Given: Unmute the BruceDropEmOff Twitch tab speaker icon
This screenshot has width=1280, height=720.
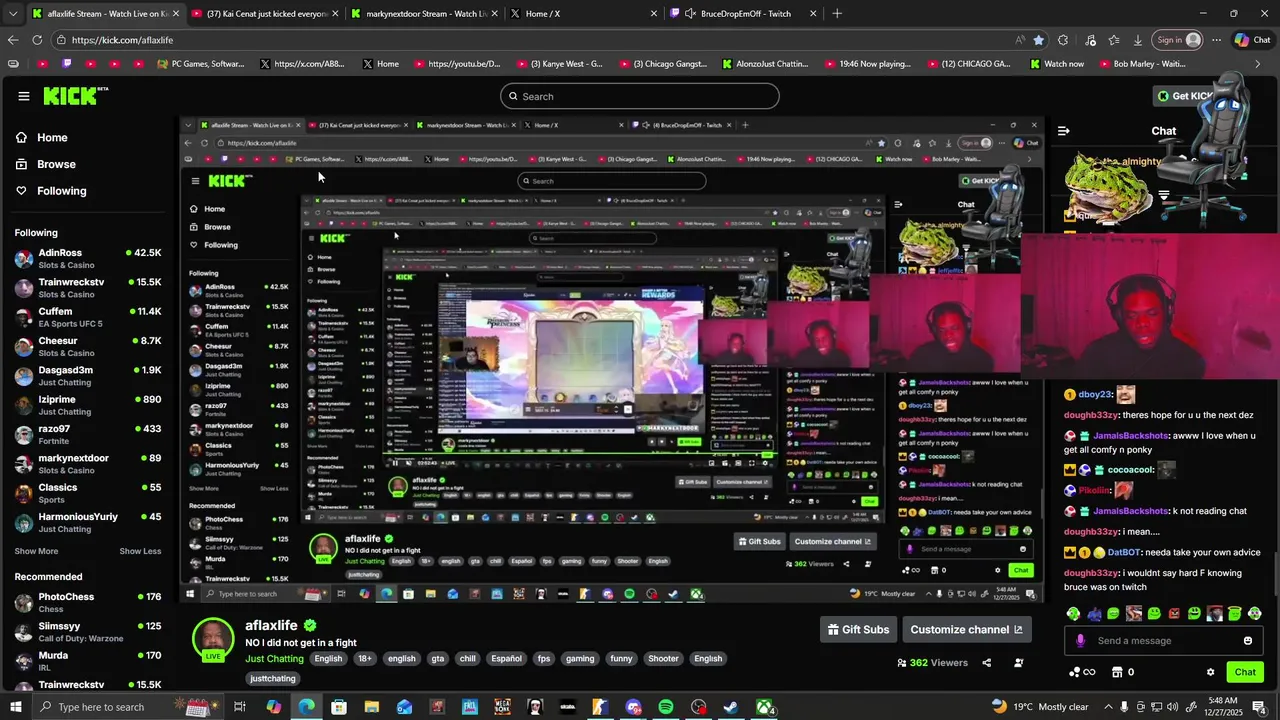Looking at the screenshot, I should click(x=690, y=14).
